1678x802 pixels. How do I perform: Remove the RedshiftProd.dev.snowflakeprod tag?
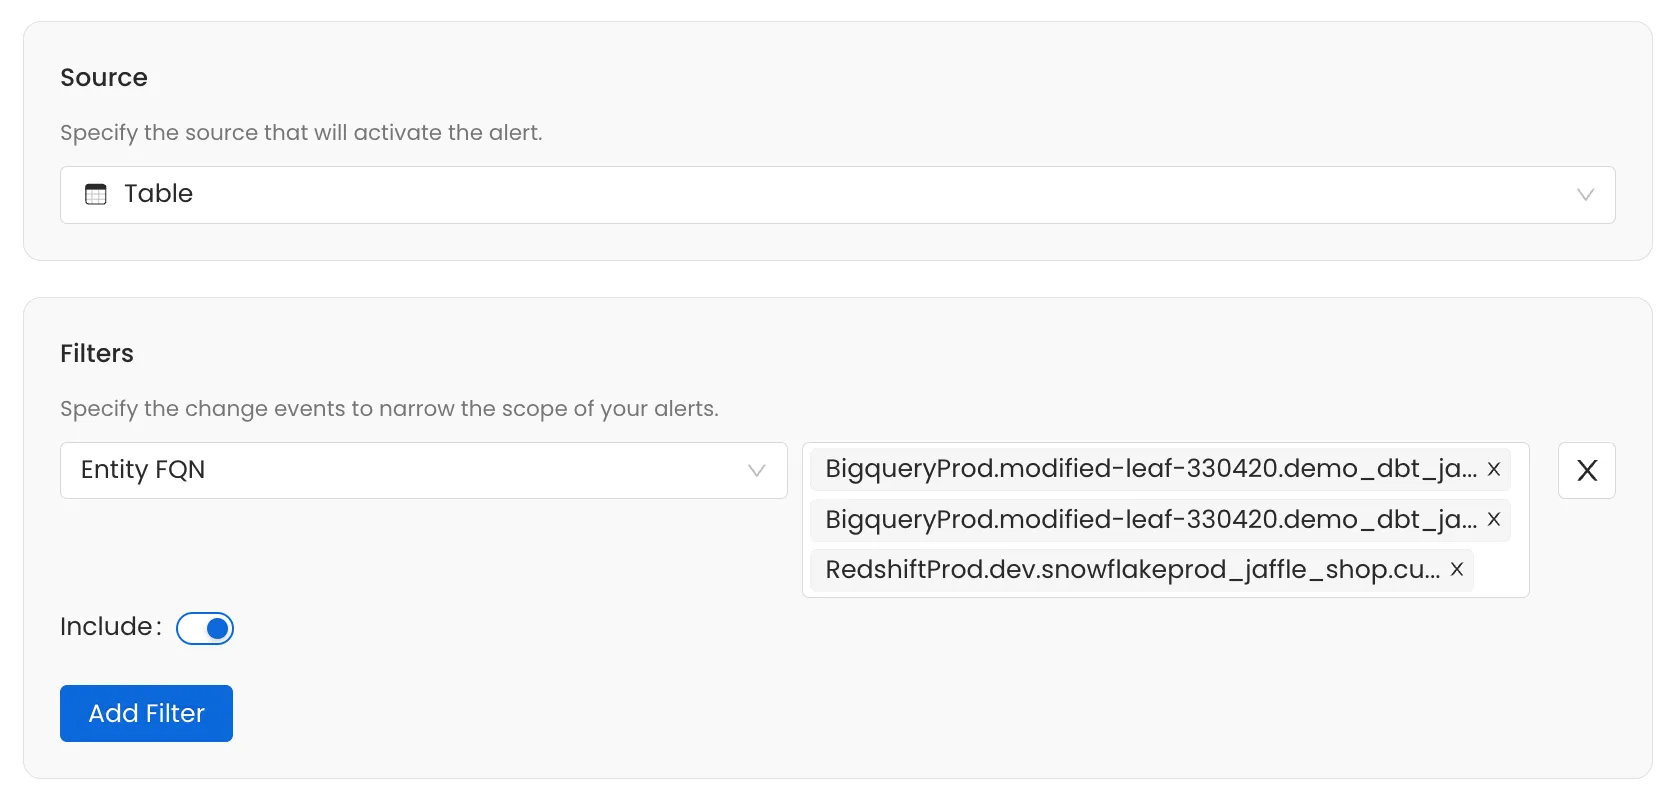(x=1457, y=570)
